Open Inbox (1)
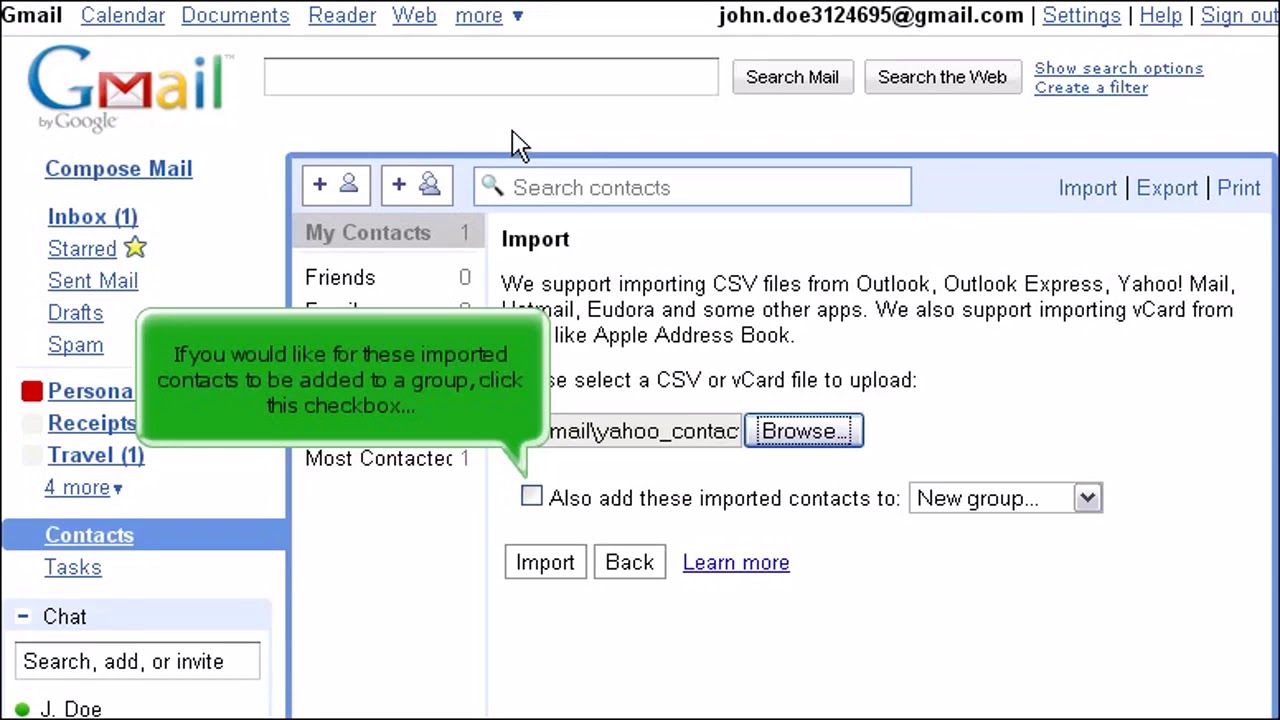This screenshot has width=1280, height=720. click(93, 216)
